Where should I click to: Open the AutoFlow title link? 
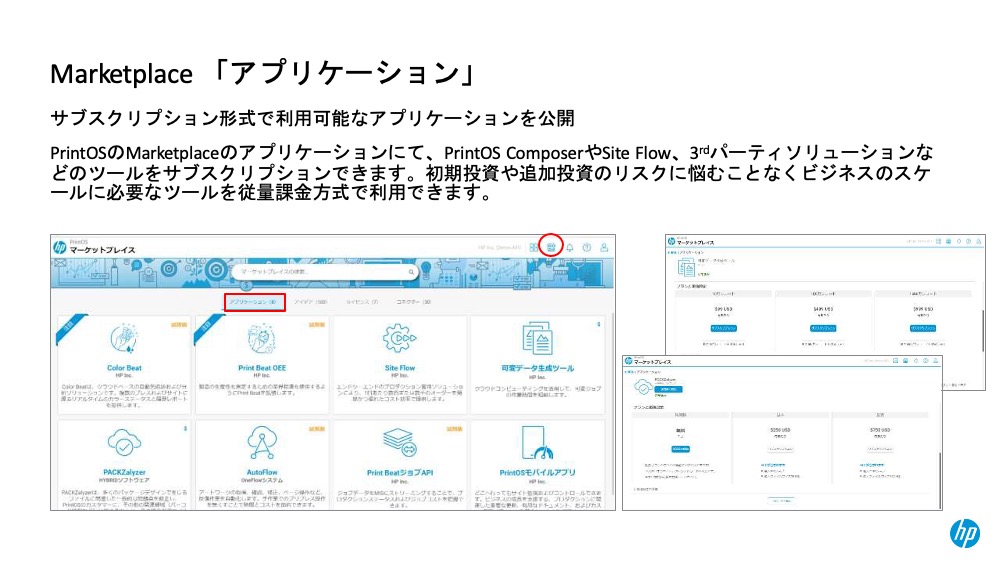click(261, 472)
